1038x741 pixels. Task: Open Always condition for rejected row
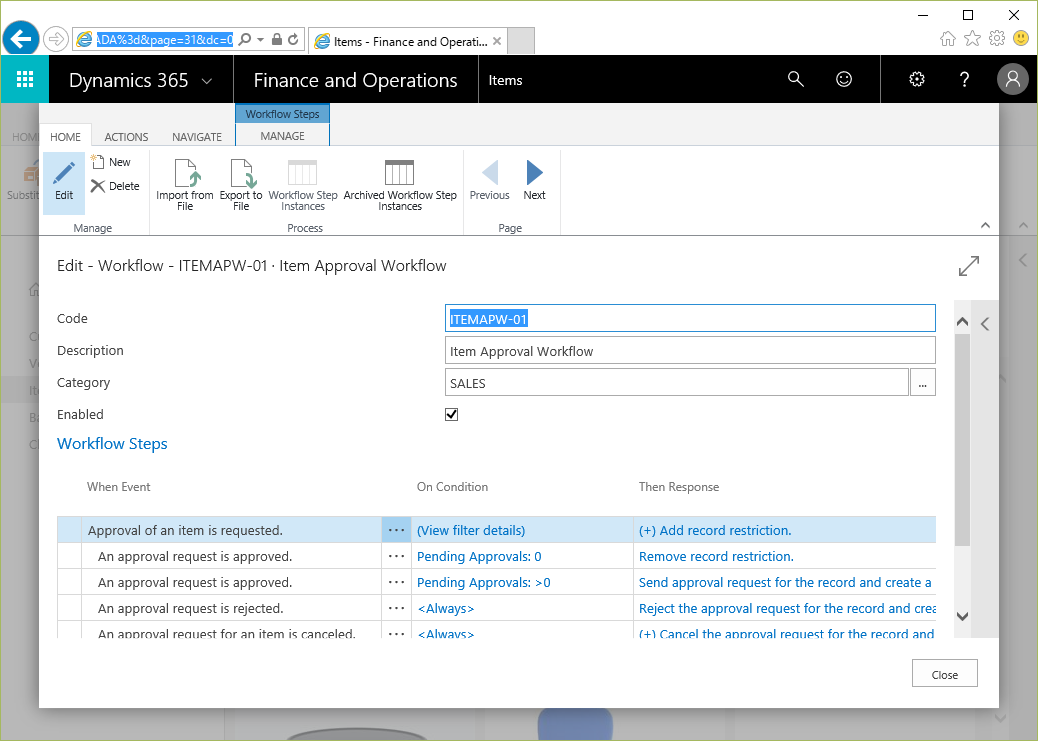tap(446, 608)
